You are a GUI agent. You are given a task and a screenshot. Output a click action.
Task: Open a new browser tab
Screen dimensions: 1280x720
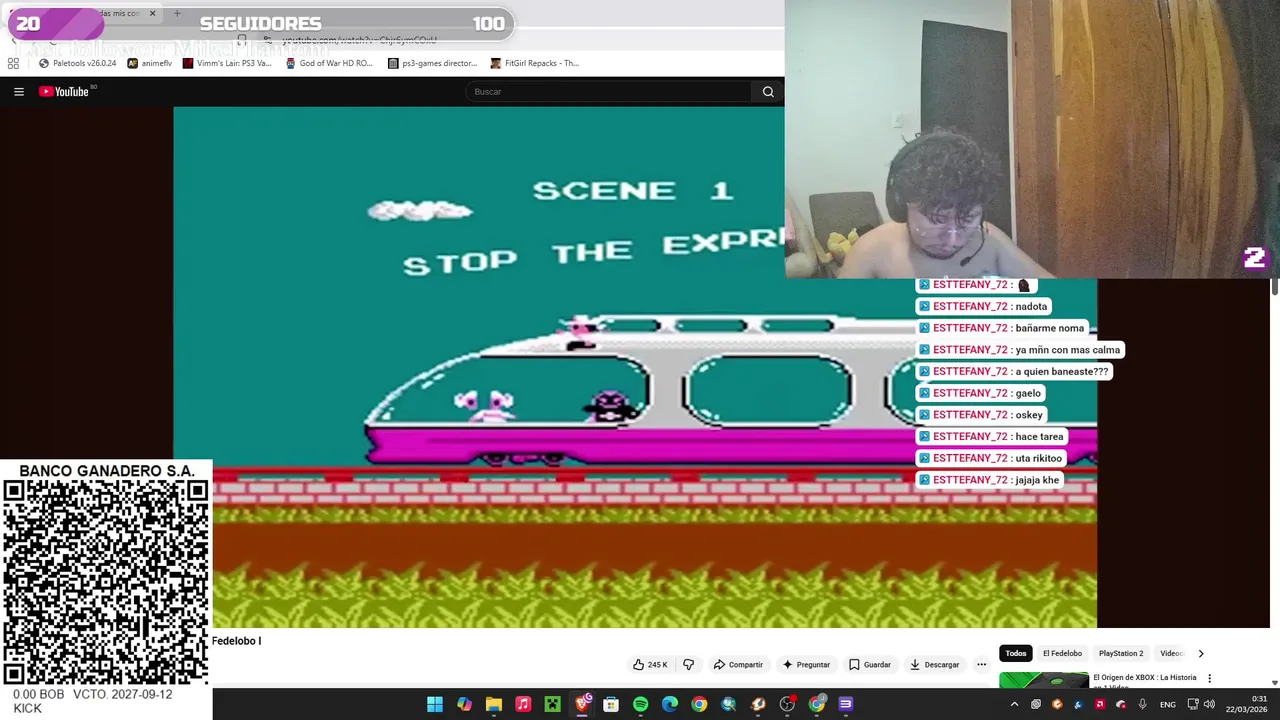tap(177, 14)
